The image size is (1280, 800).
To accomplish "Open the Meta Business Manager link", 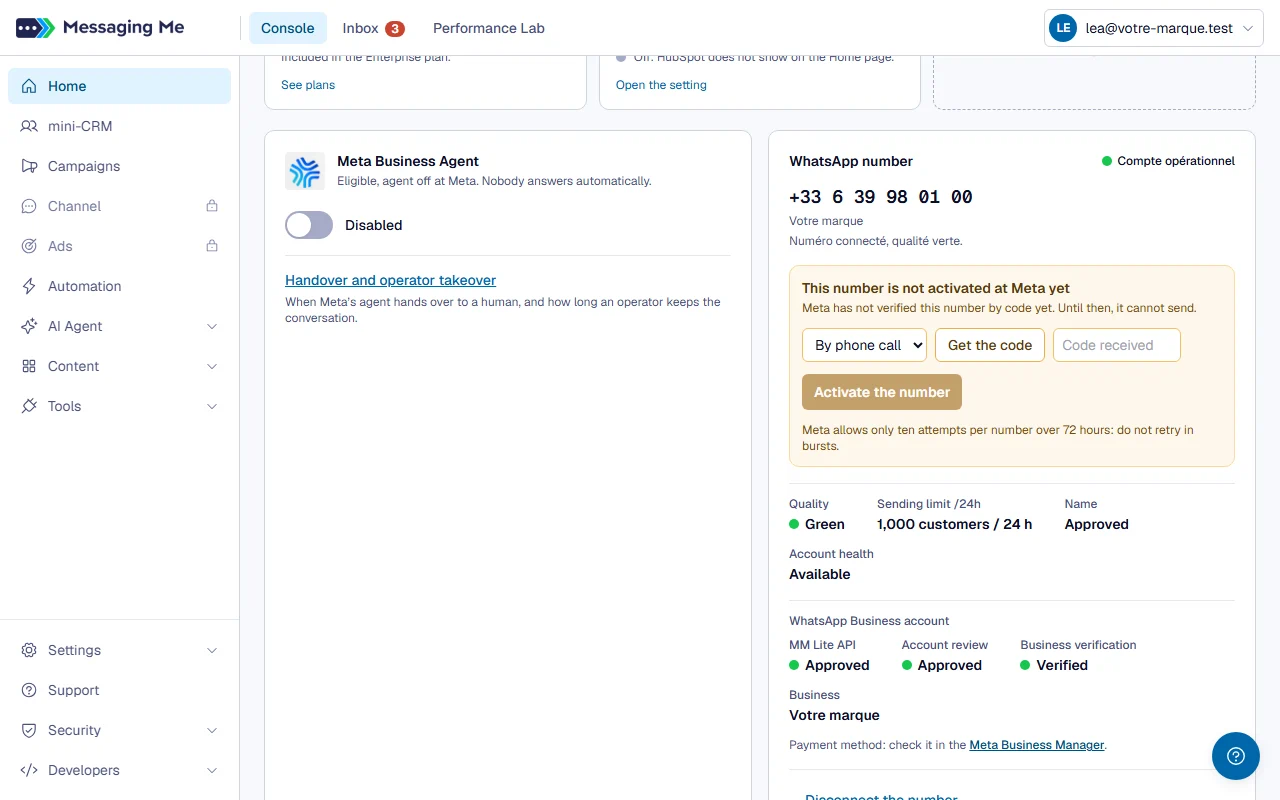I will [1037, 745].
